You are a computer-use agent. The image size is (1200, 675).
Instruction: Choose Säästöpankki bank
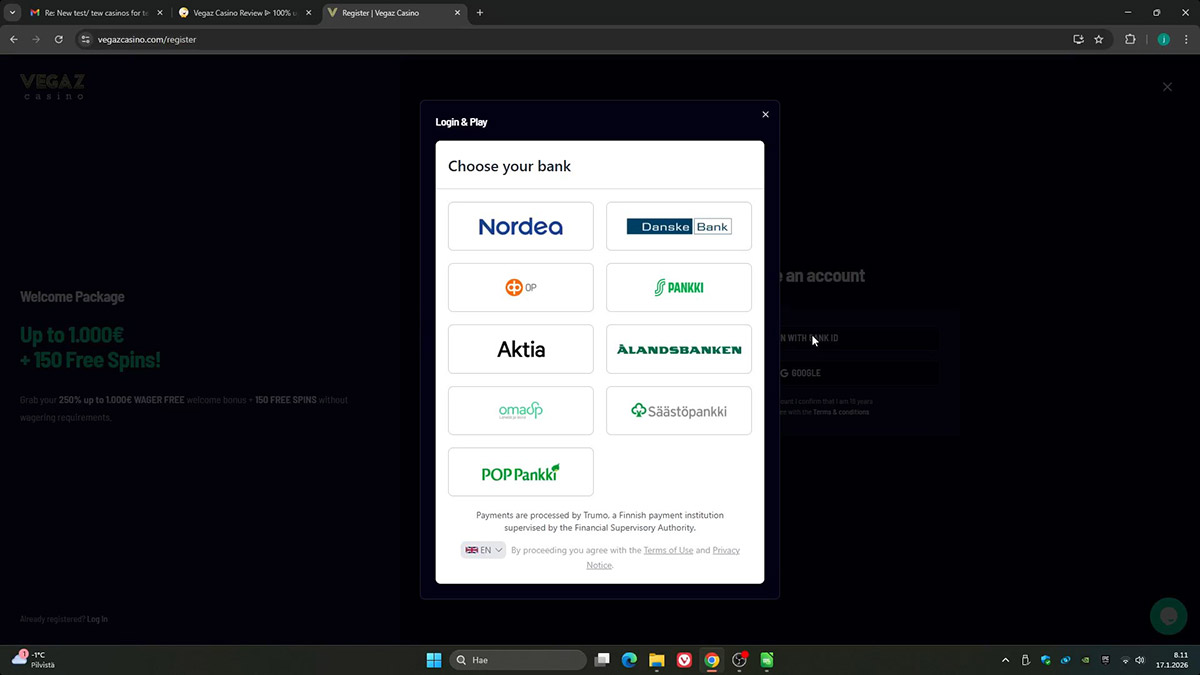click(x=678, y=411)
